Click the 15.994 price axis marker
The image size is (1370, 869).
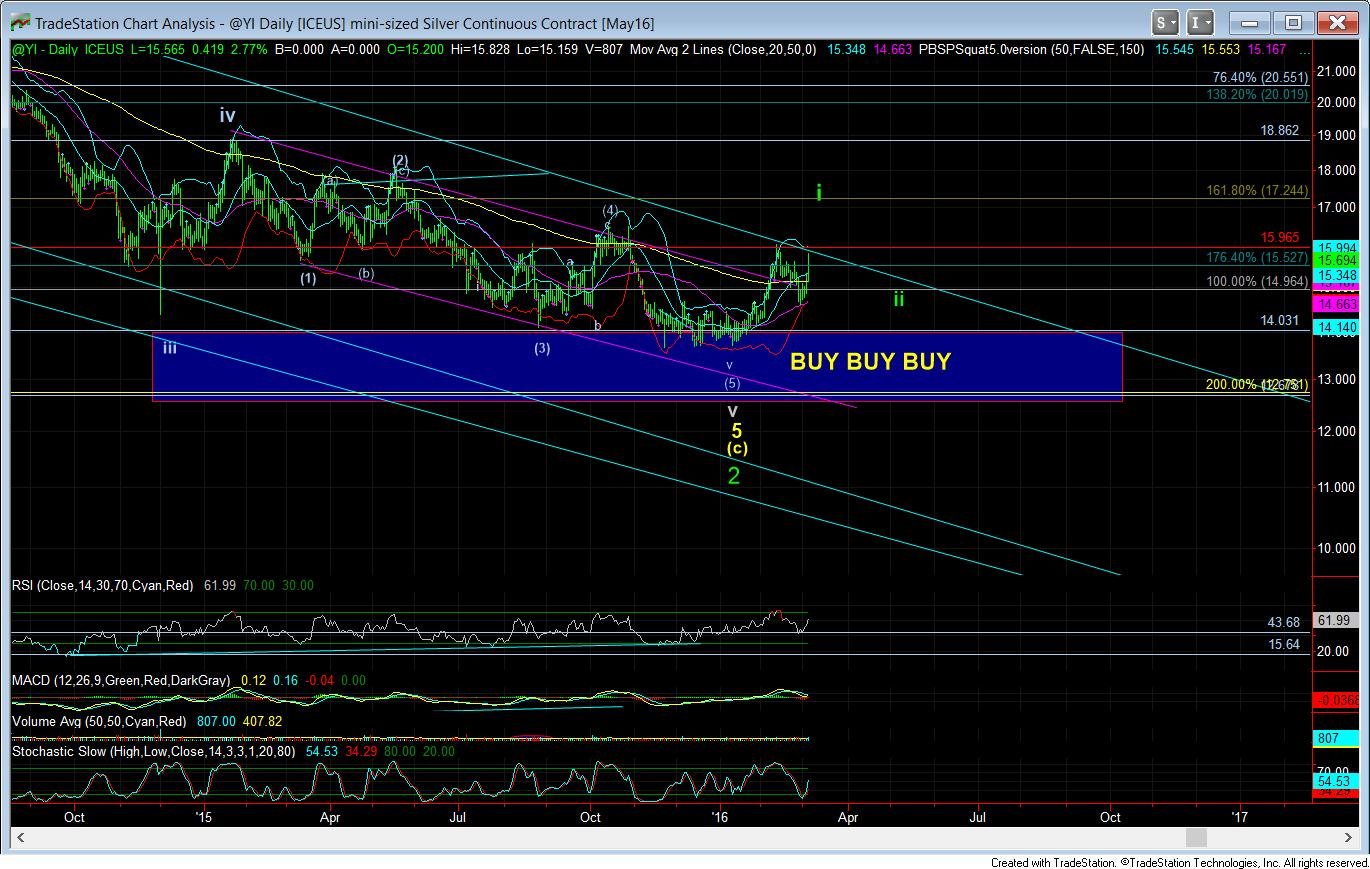1338,248
